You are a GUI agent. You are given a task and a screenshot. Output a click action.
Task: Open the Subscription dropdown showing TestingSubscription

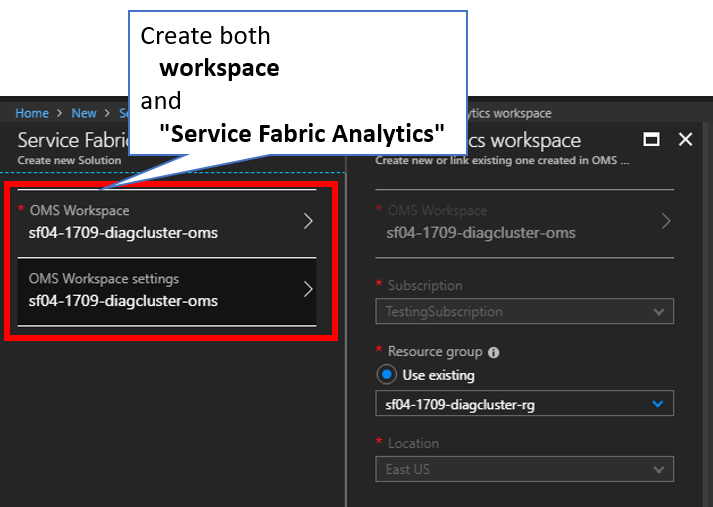[x=524, y=311]
